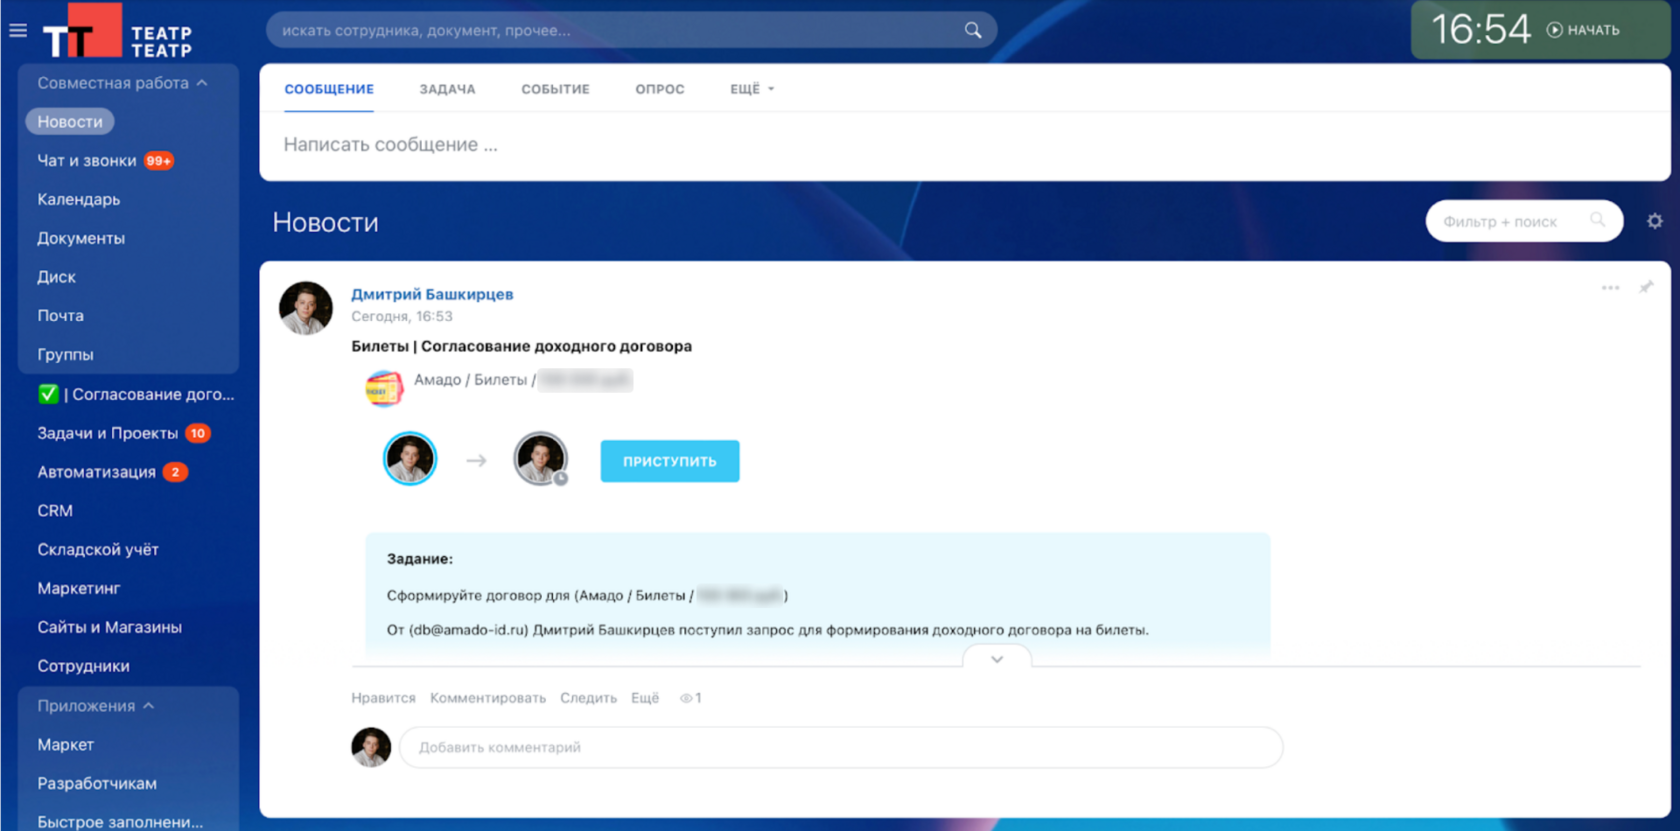Open Маркет in the sidebar

[66, 744]
